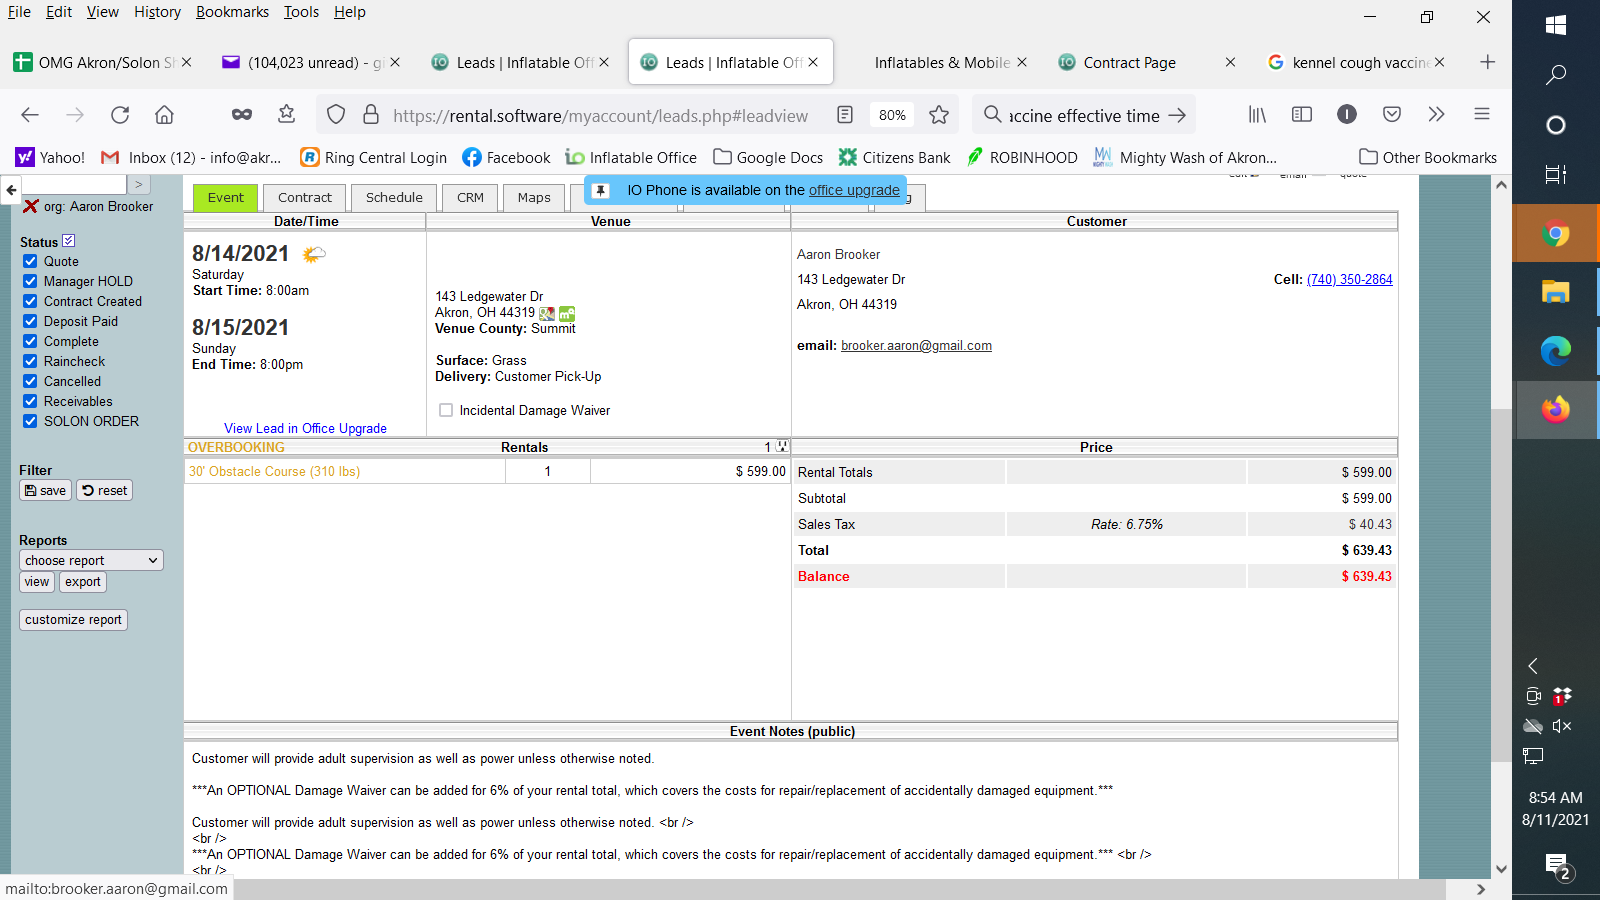1600x900 pixels.
Task: Toggle the Raincheck status checkbox
Action: [30, 362]
